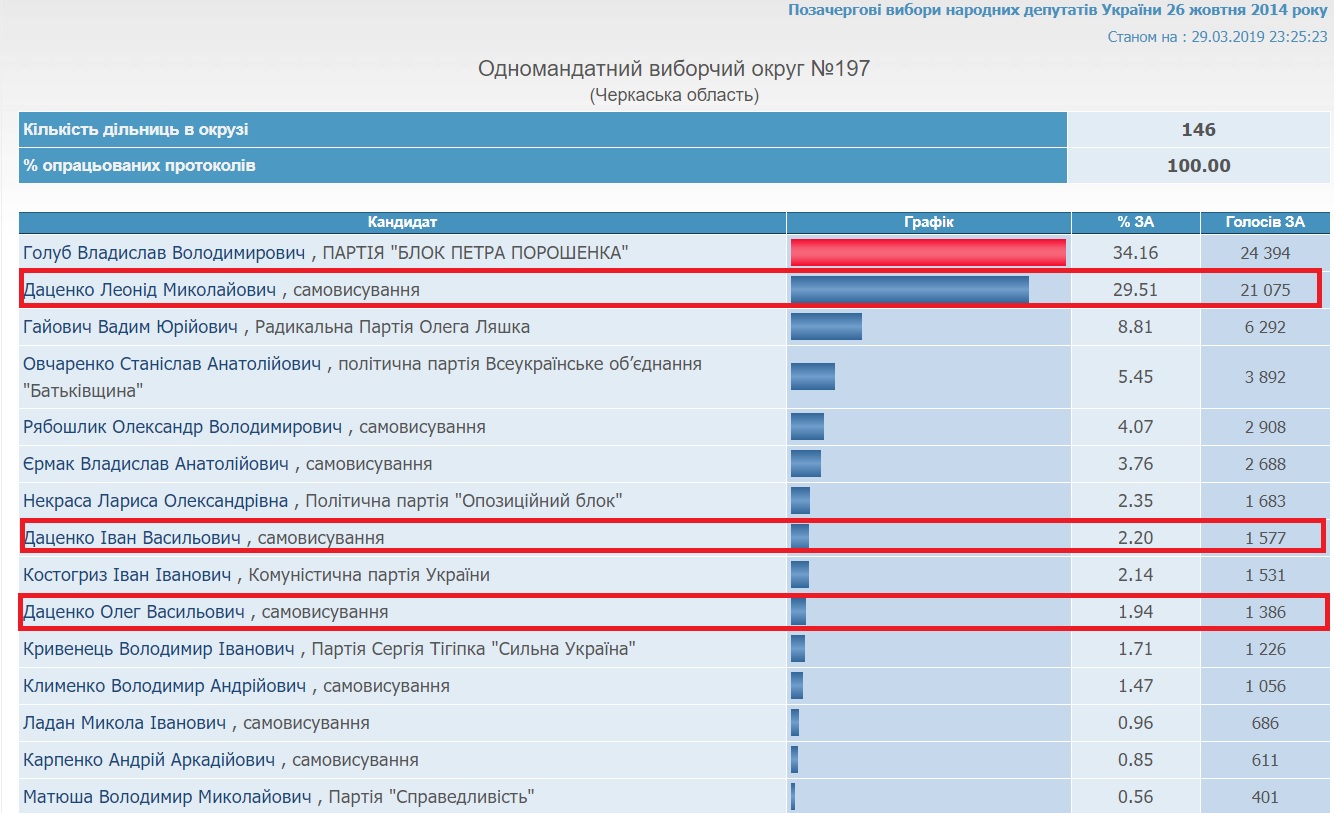Select Даценко Олег Васильович candidate
The image size is (1334, 813).
[134, 612]
